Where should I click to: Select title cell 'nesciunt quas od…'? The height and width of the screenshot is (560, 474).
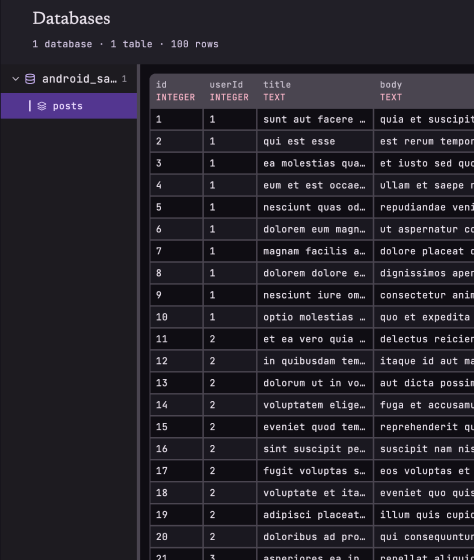[x=315, y=208]
